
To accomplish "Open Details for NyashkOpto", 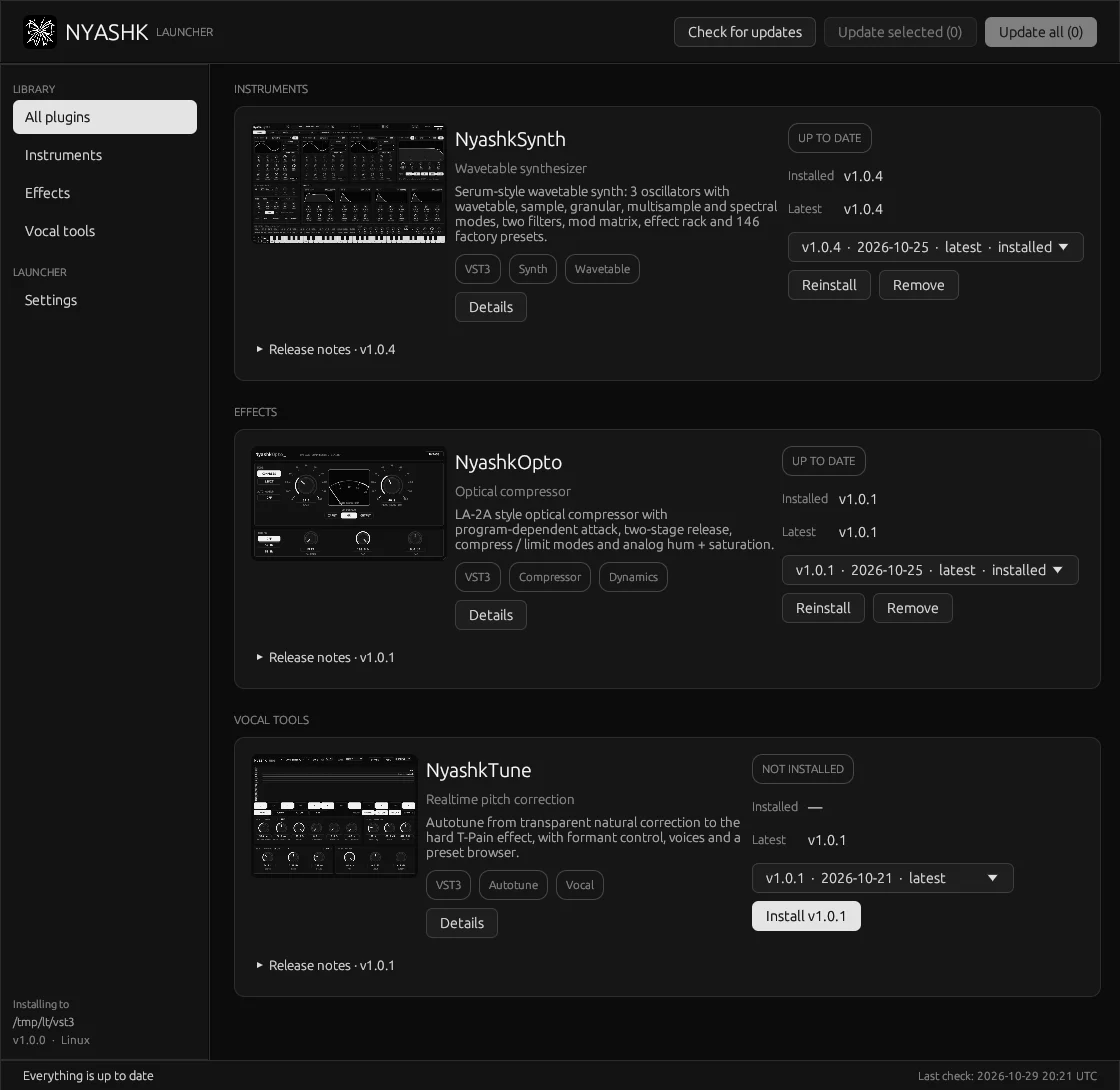I will tap(491, 615).
